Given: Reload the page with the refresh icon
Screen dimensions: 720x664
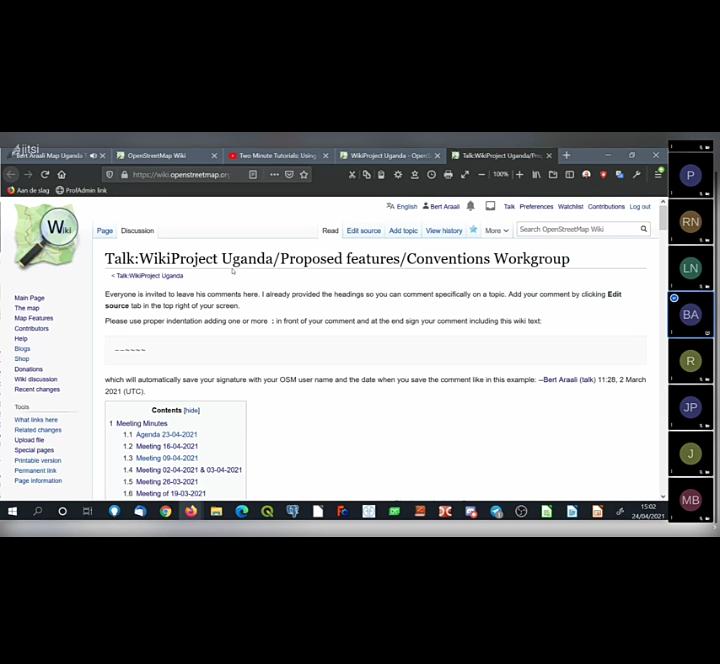Looking at the screenshot, I should 45,174.
